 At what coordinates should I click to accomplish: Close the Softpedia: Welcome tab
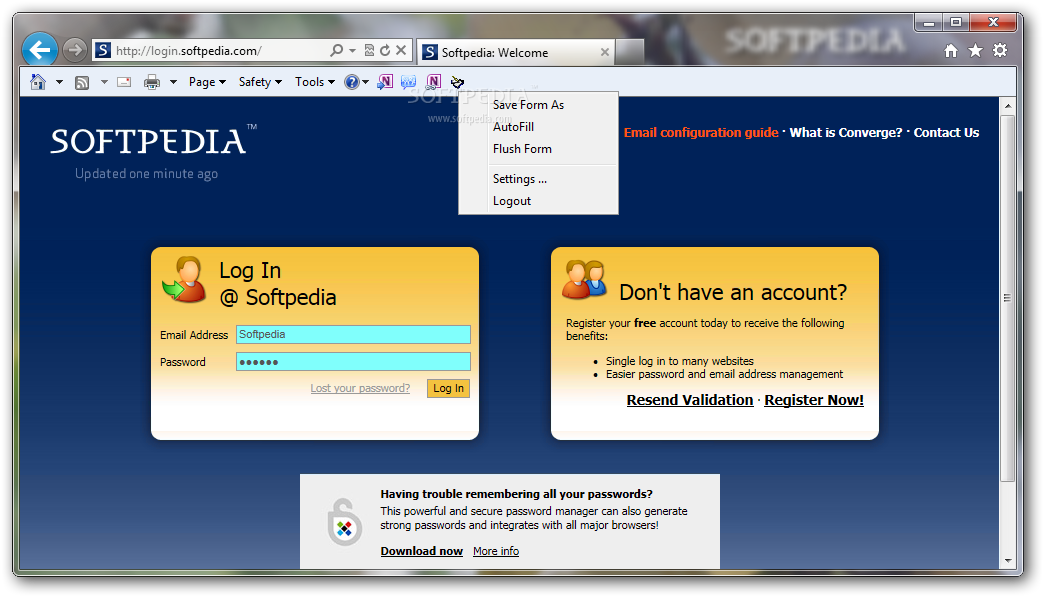(x=605, y=52)
